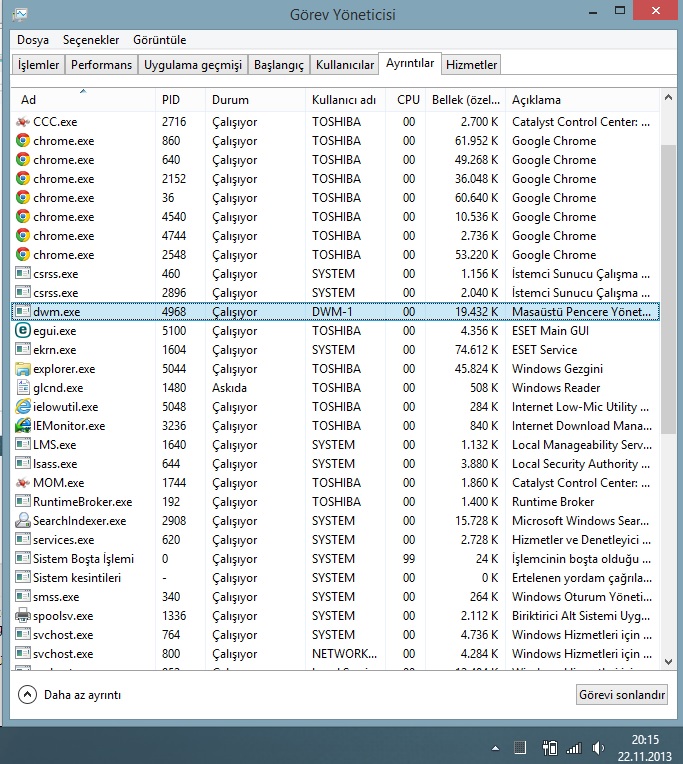Click the RuntimeBroker.exe icon
Screen dimensions: 683x764
(23, 502)
